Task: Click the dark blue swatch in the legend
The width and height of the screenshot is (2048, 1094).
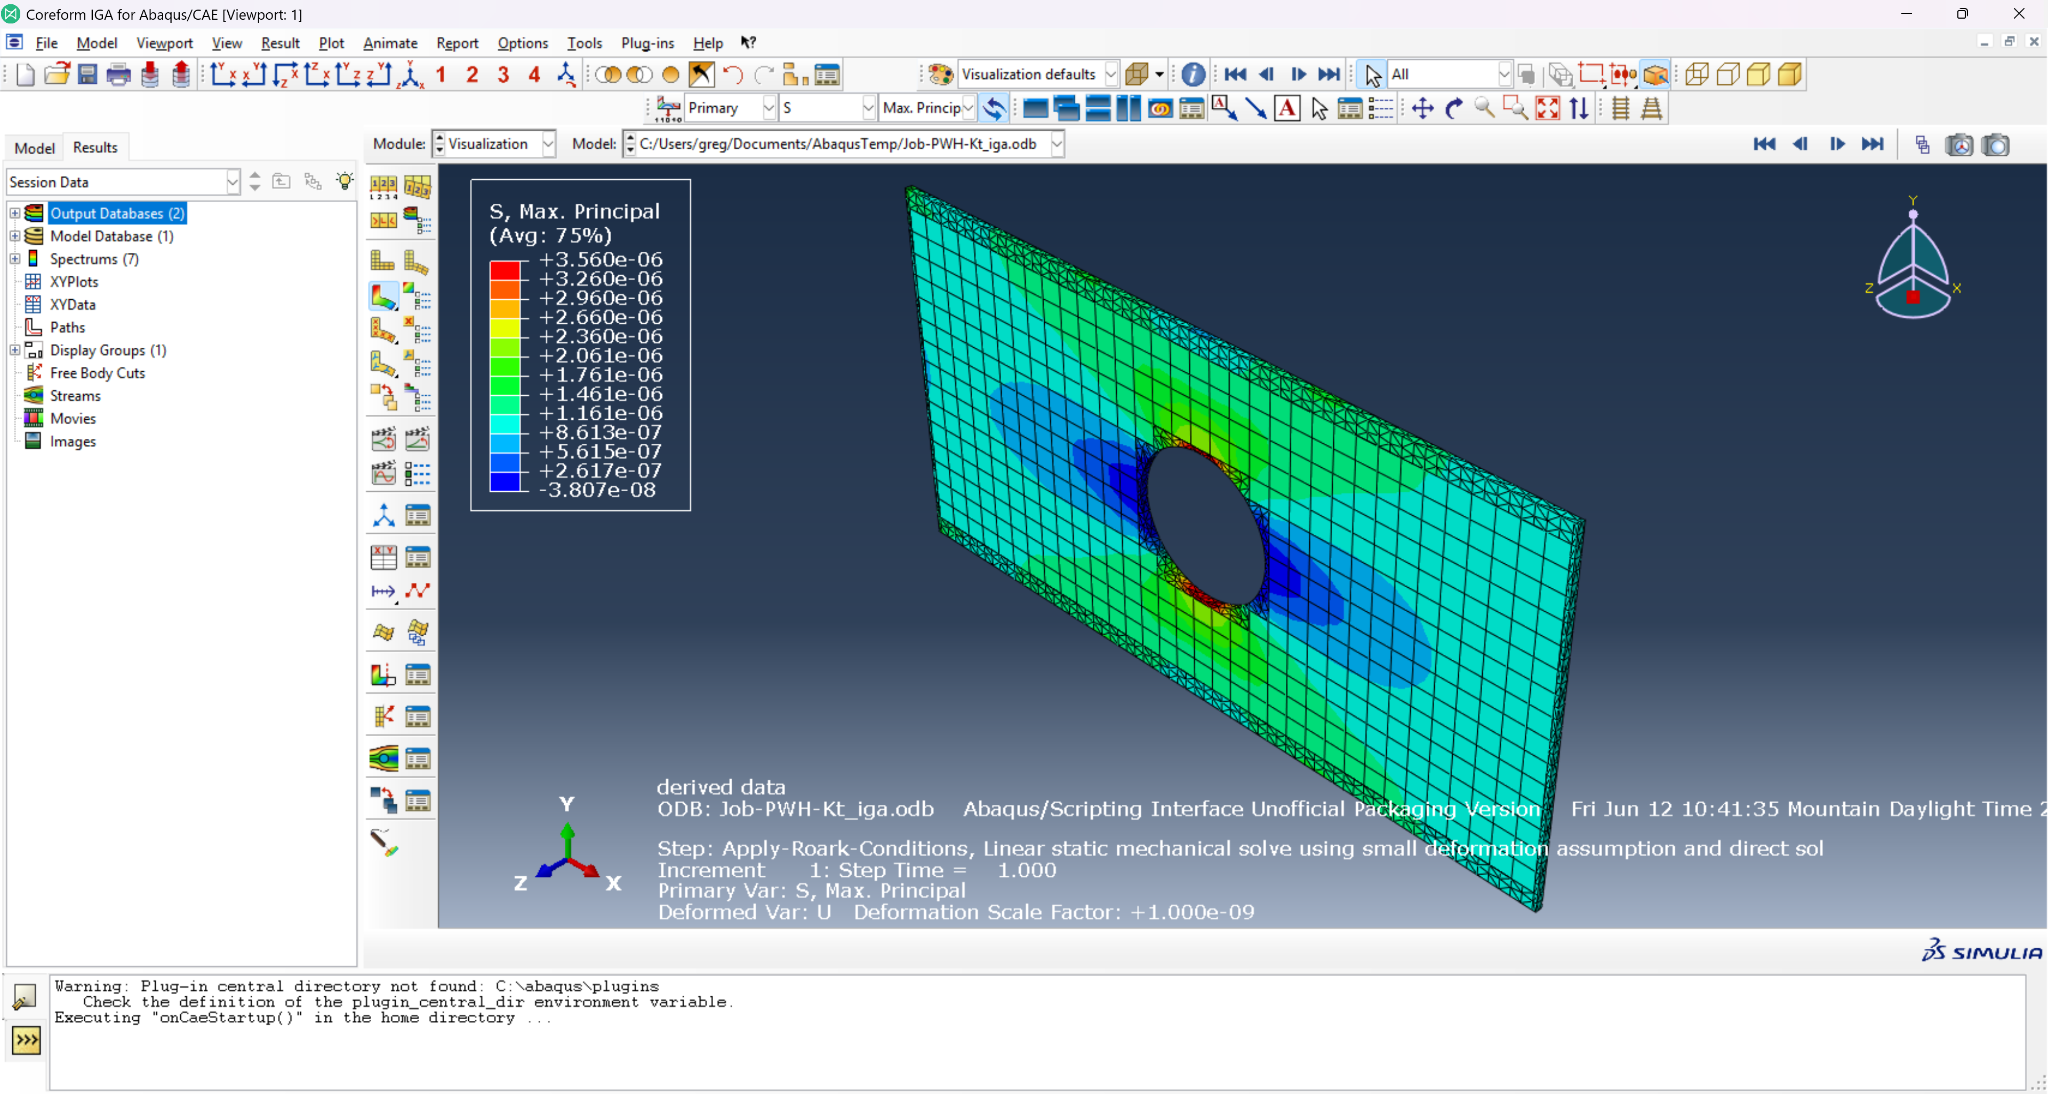Action: point(504,481)
